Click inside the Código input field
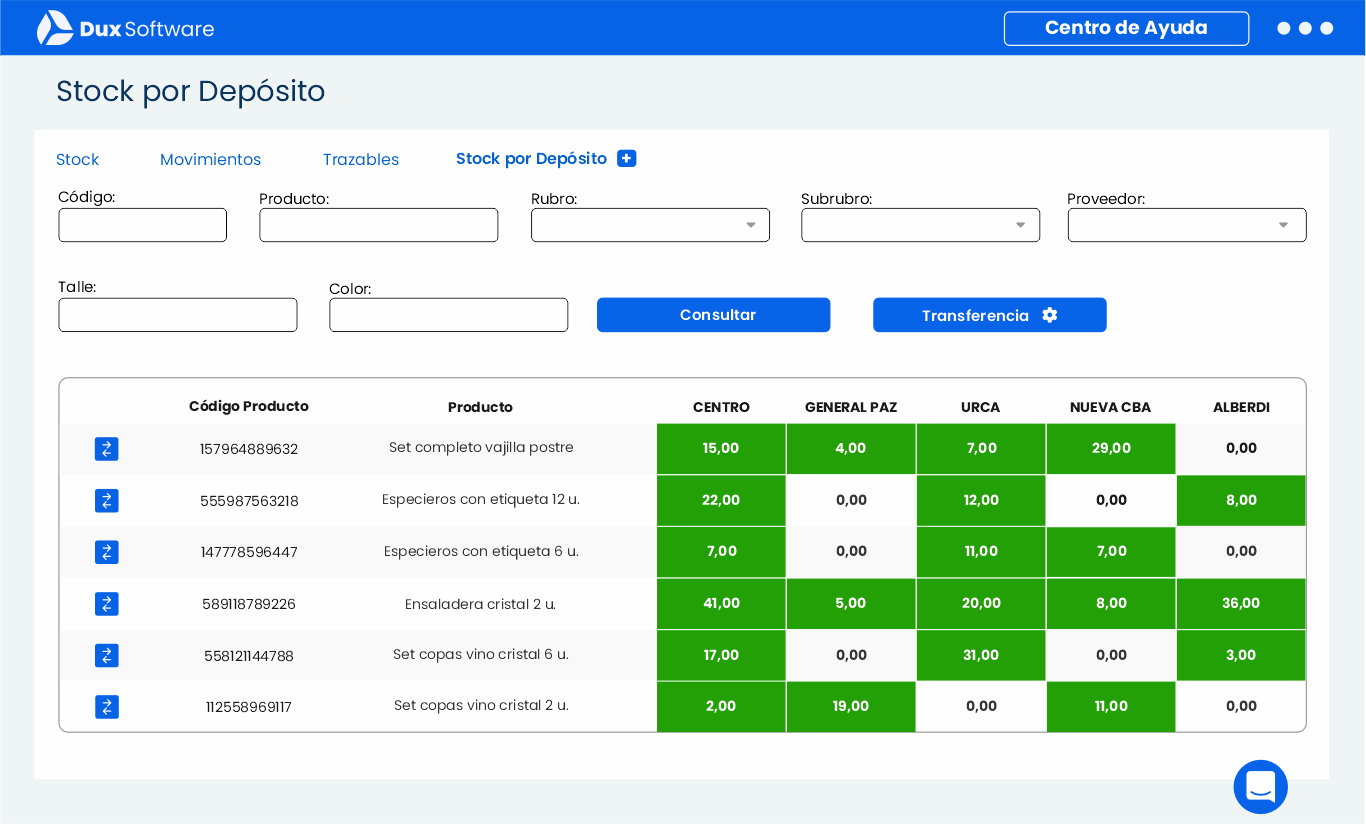 [x=142, y=224]
